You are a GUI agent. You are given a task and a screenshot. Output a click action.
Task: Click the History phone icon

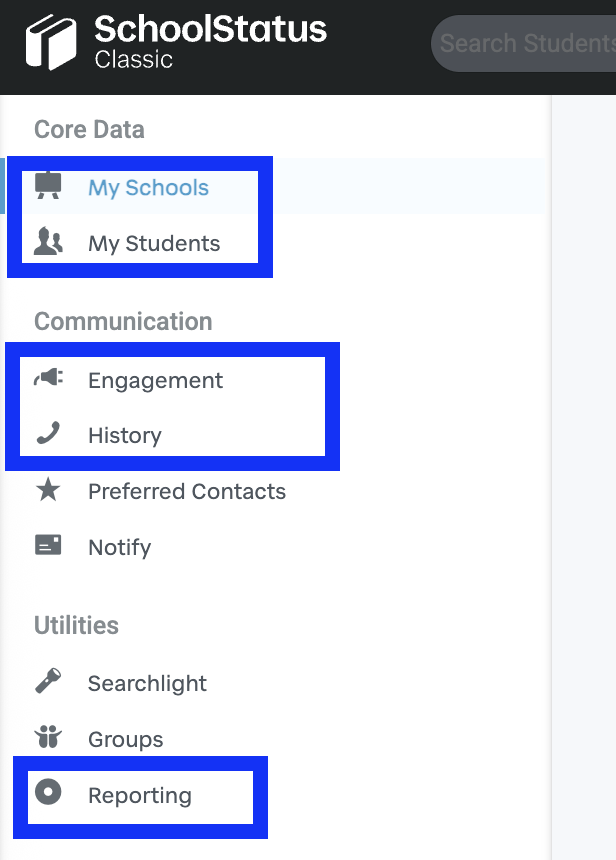coord(48,434)
